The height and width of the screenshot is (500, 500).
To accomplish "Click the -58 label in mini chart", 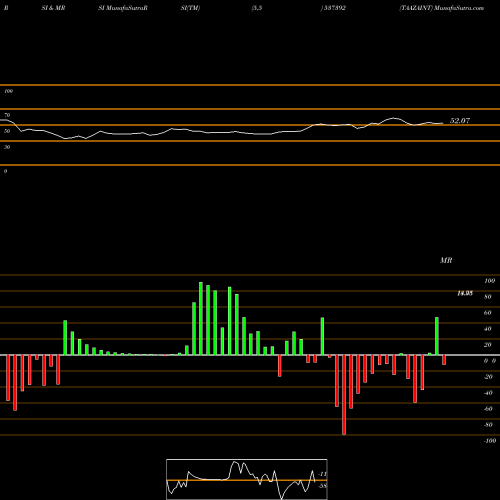I will click(x=322, y=486).
